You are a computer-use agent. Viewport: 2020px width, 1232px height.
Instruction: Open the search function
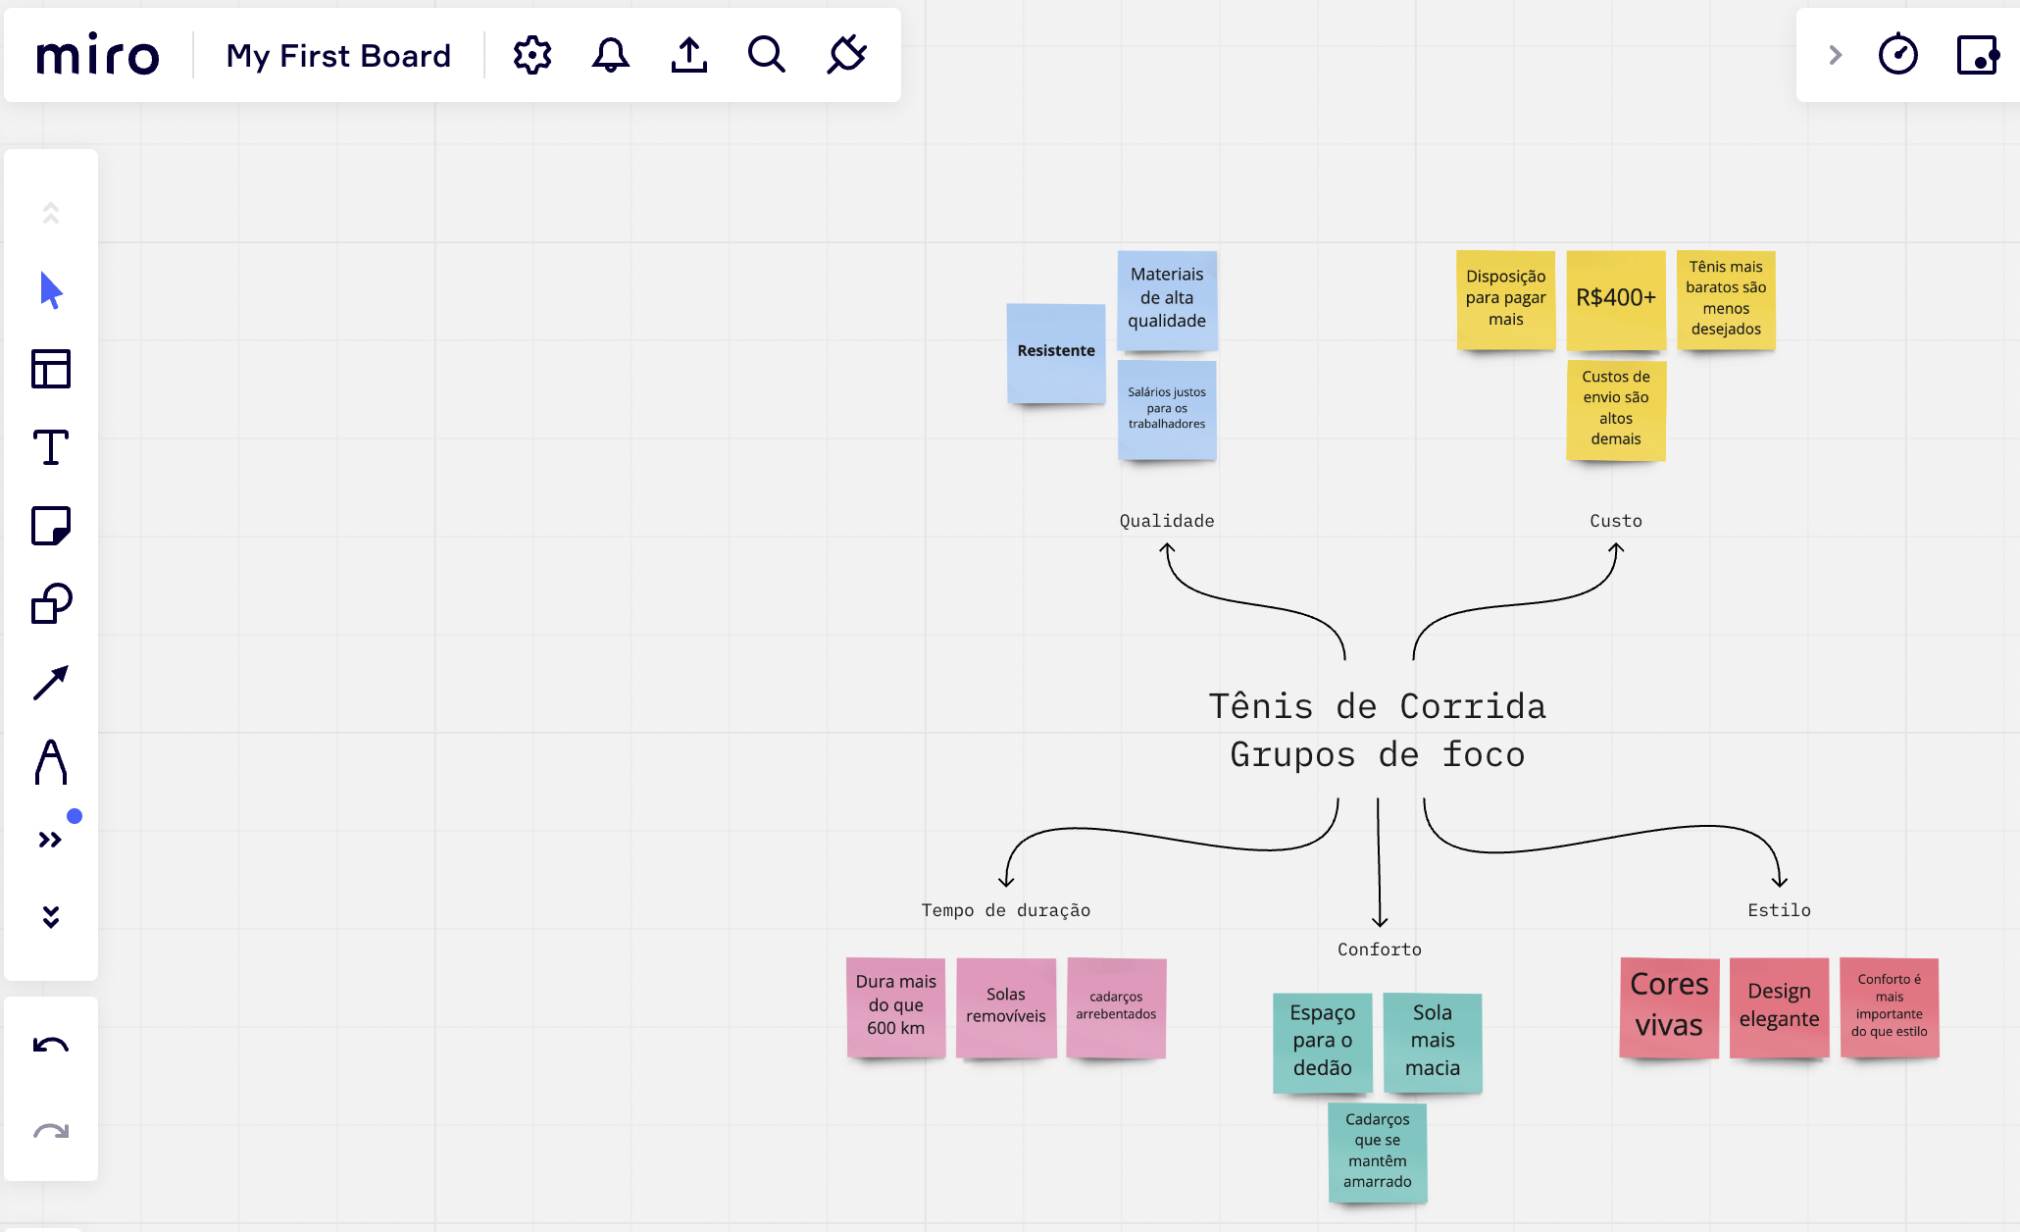point(766,56)
